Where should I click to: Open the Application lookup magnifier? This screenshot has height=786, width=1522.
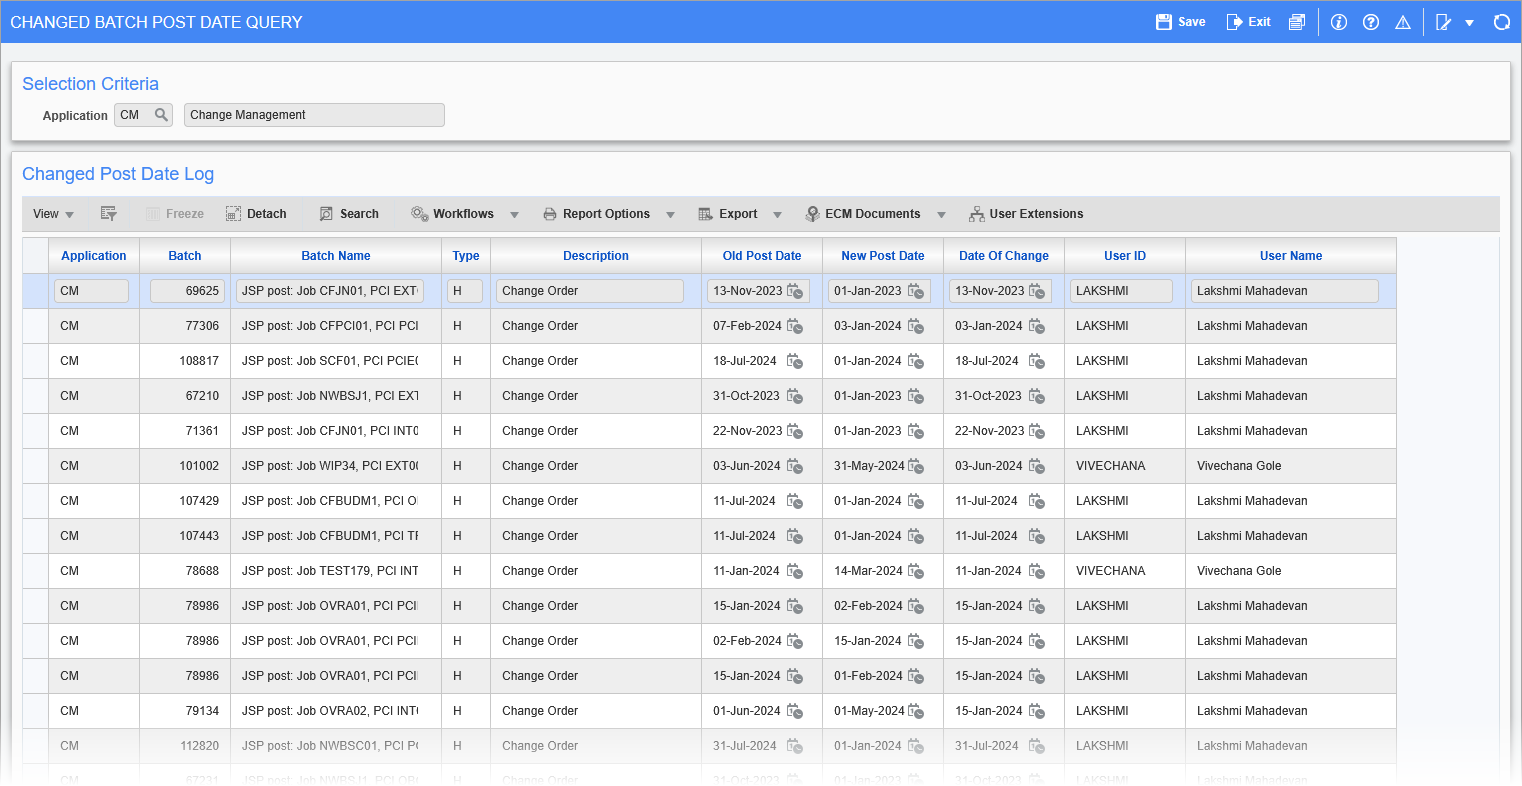point(161,114)
